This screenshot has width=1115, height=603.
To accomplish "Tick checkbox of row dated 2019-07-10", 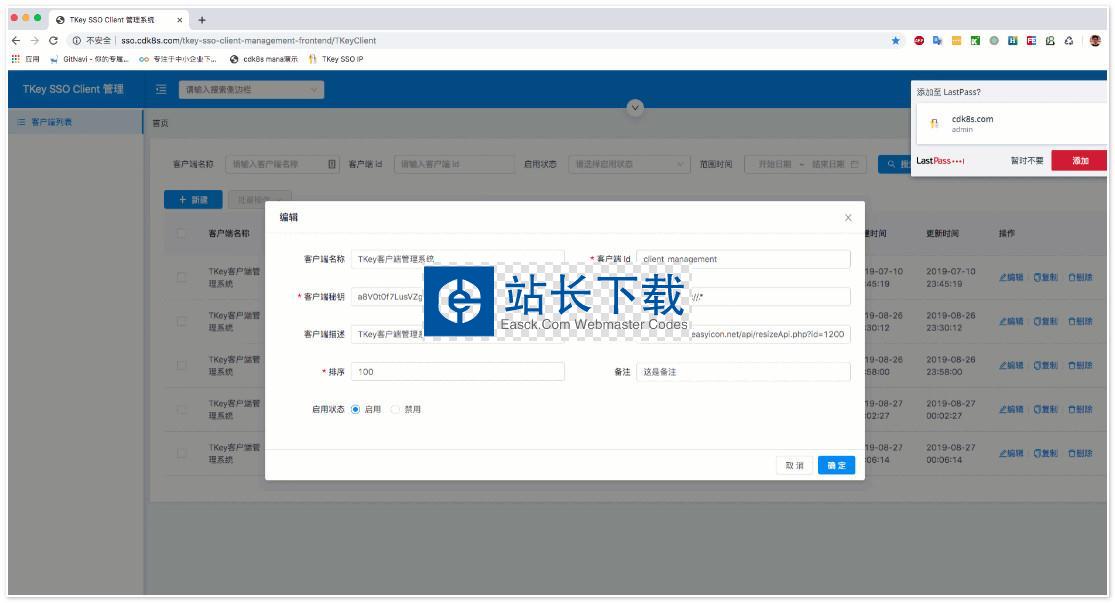I will coord(181,277).
